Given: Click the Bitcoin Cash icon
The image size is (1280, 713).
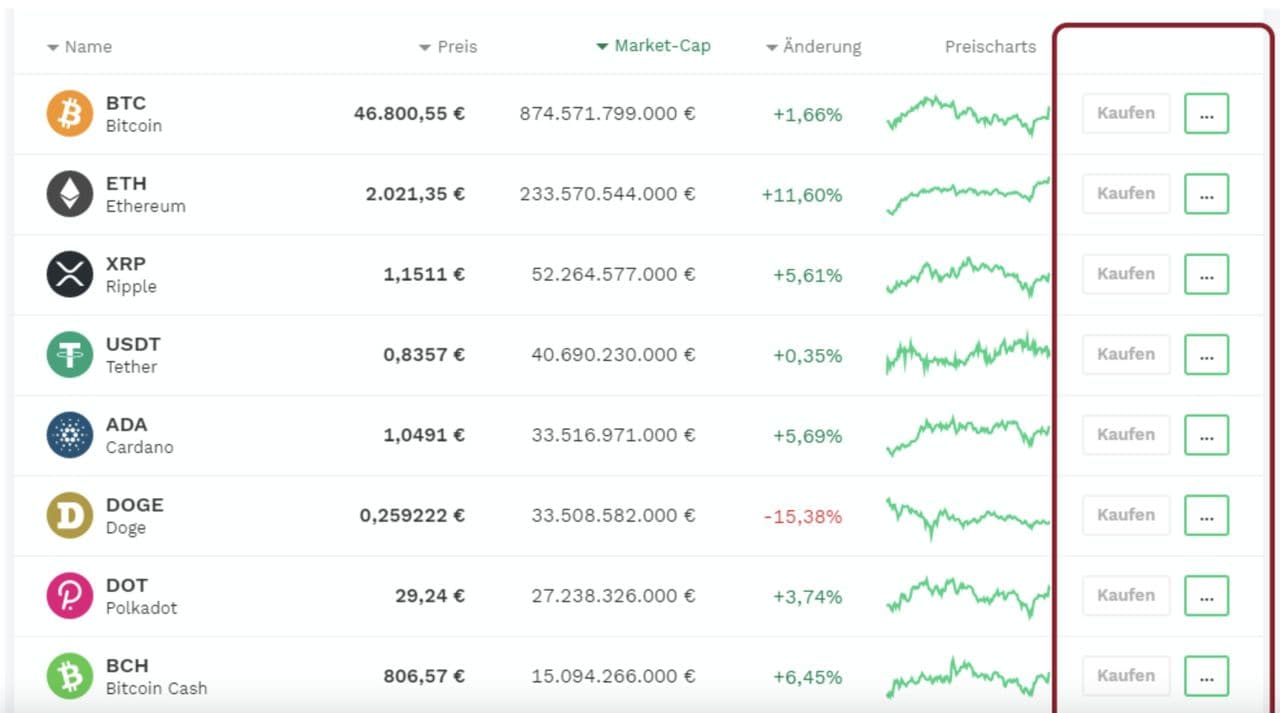Looking at the screenshot, I should click(70, 676).
